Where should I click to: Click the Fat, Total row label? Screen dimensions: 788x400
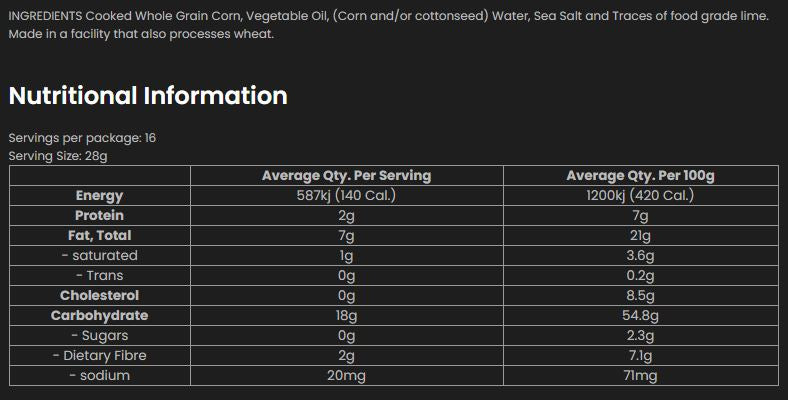pos(99,236)
